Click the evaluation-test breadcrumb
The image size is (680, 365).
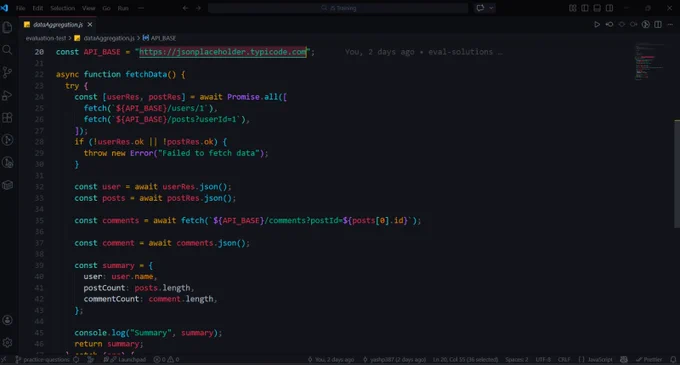(x=46, y=38)
